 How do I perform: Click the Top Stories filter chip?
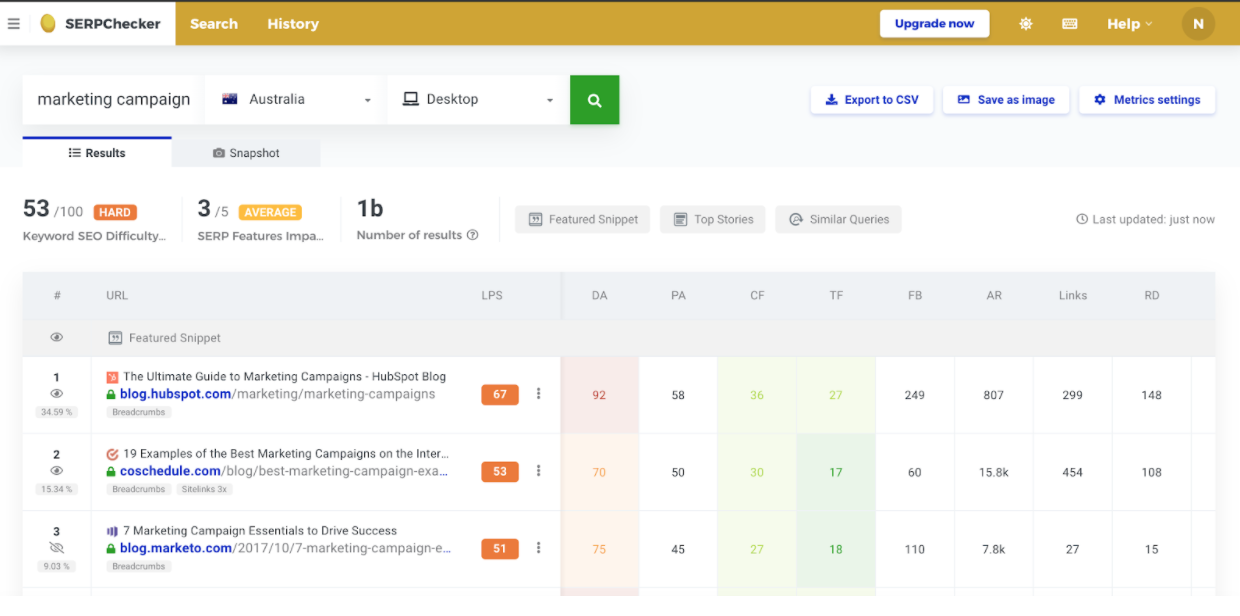713,220
